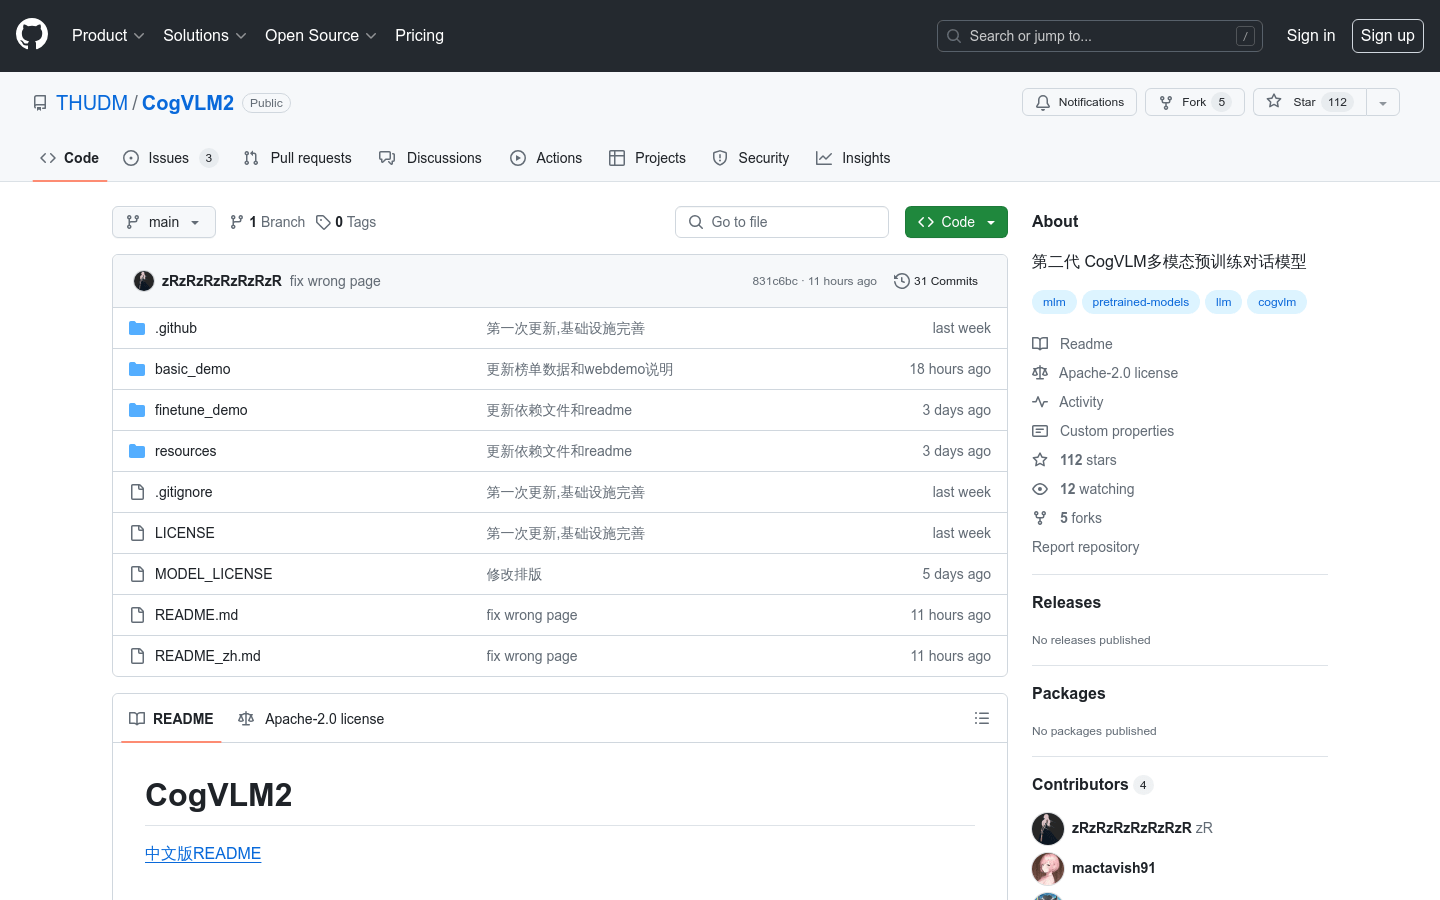Screen dimensions: 1440x900
Task: Click the Sign in link
Action: [1310, 35]
